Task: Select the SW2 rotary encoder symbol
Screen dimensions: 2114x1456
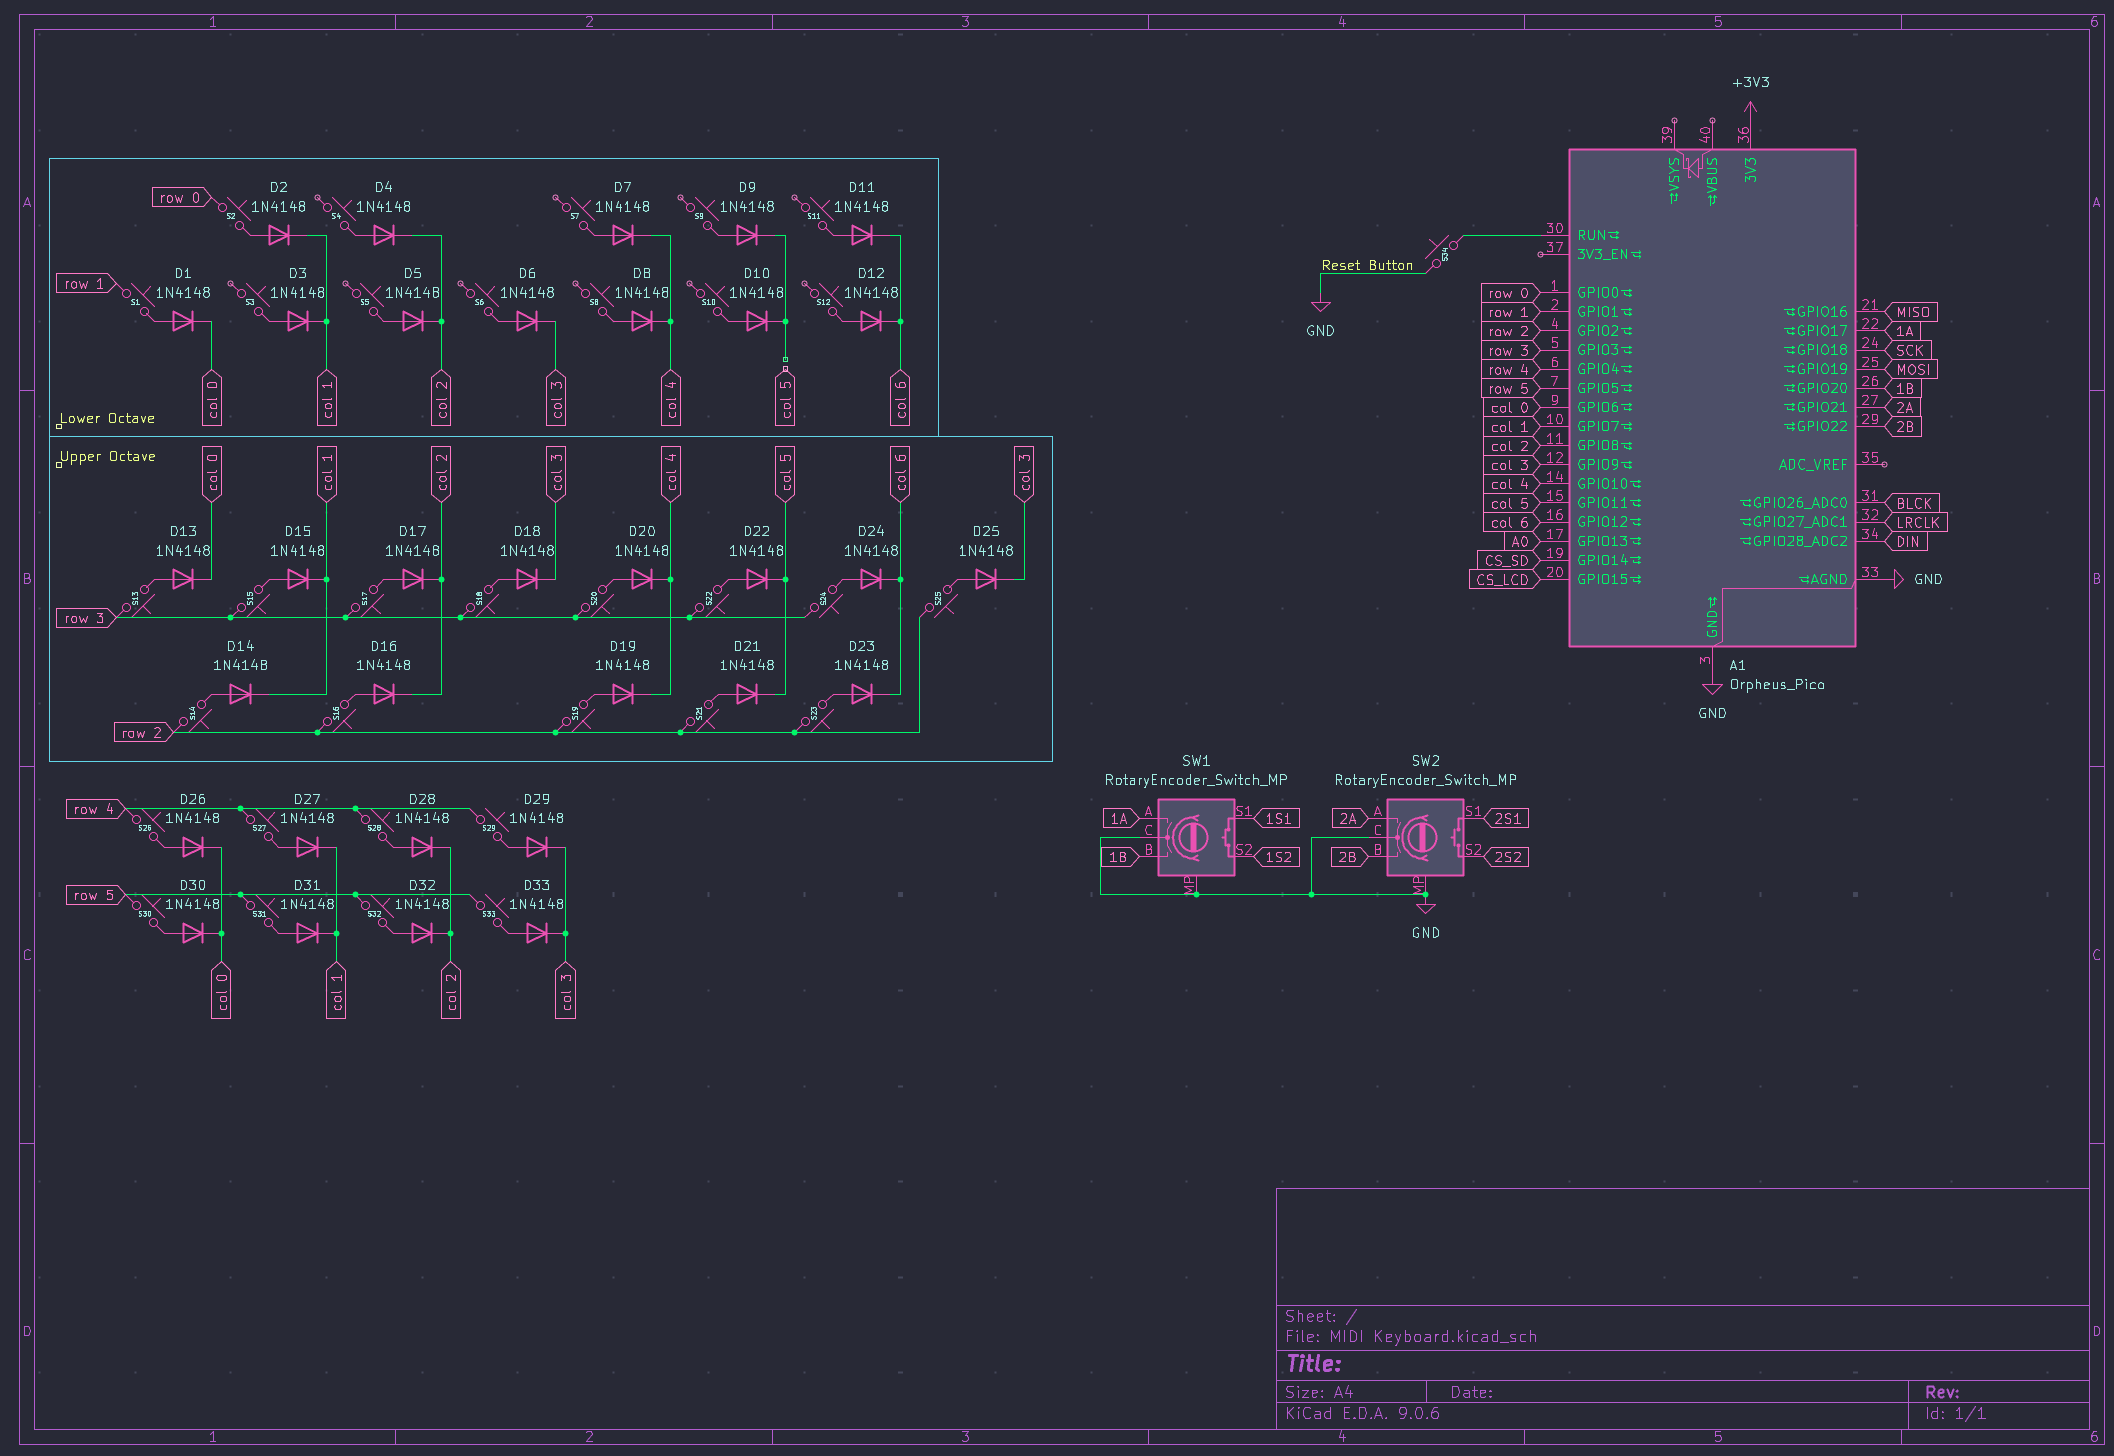Action: tap(1424, 837)
